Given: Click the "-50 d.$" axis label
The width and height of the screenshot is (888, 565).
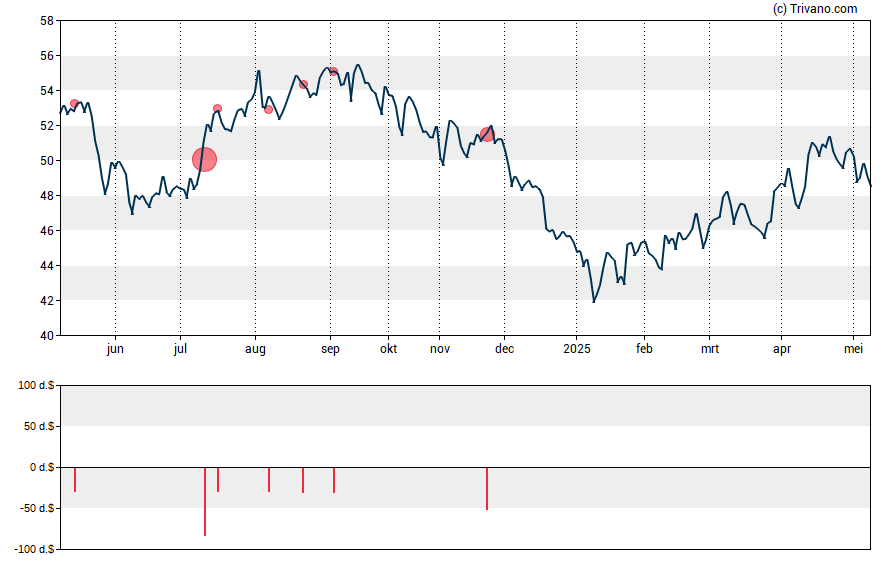Looking at the screenshot, I should tap(37, 508).
